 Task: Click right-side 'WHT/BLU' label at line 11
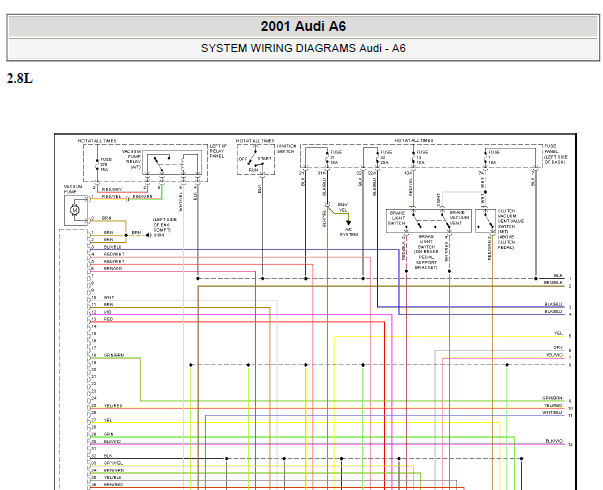(x=553, y=412)
